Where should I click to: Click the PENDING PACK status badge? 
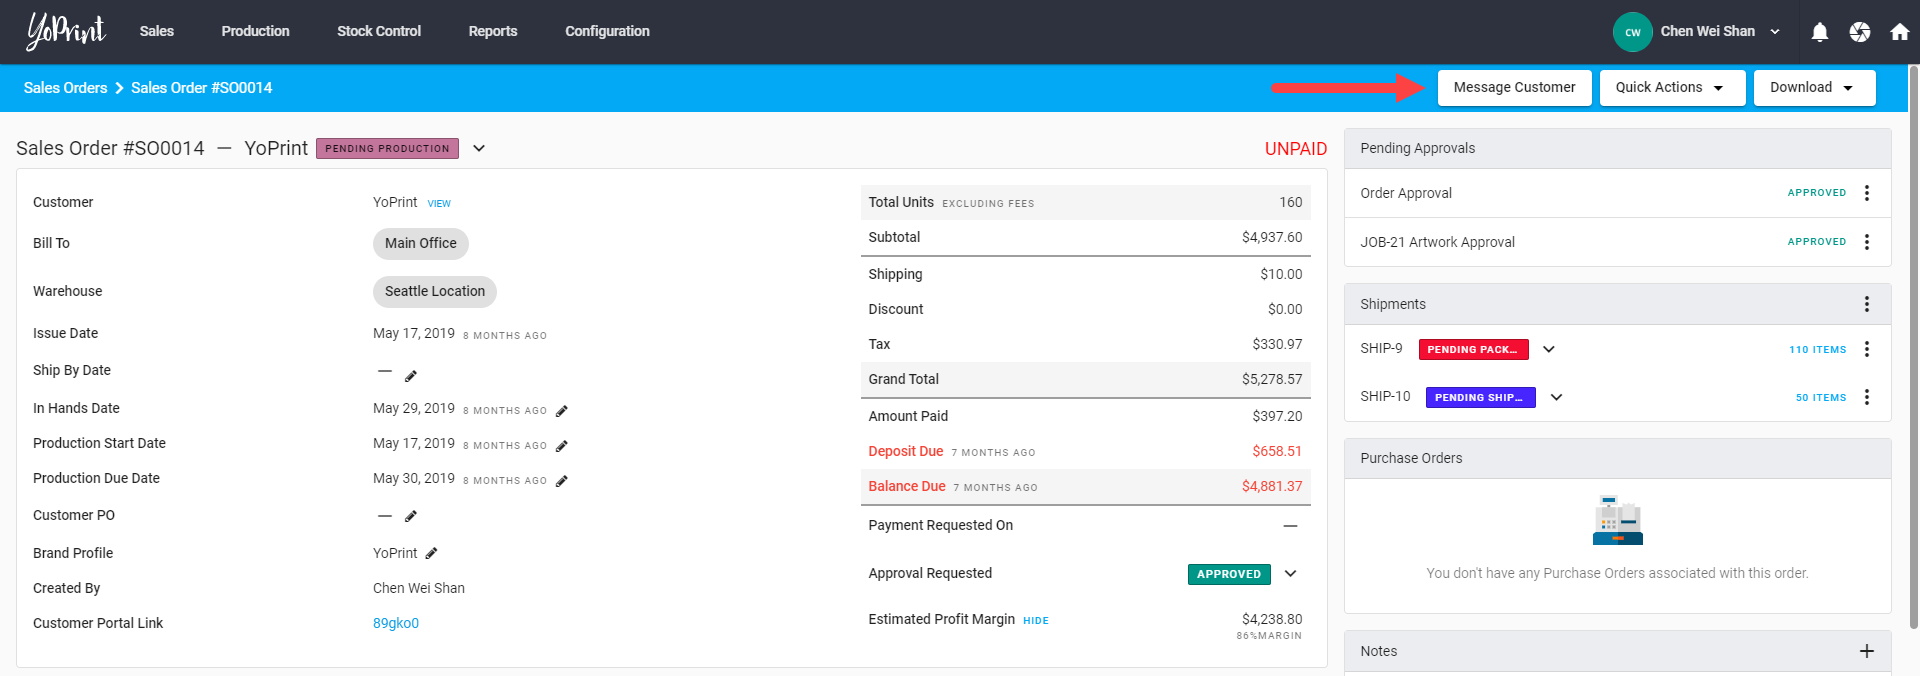pyautogui.click(x=1474, y=349)
